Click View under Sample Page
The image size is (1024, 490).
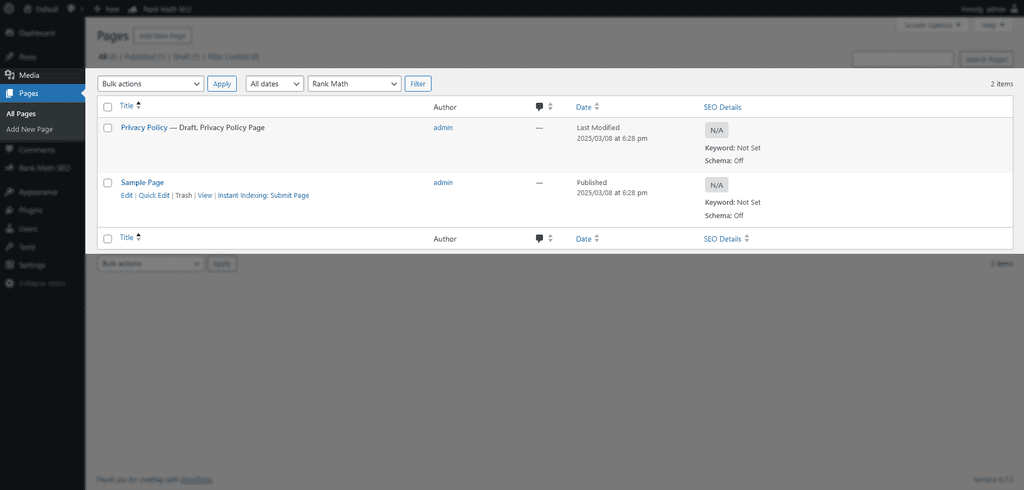coord(205,195)
